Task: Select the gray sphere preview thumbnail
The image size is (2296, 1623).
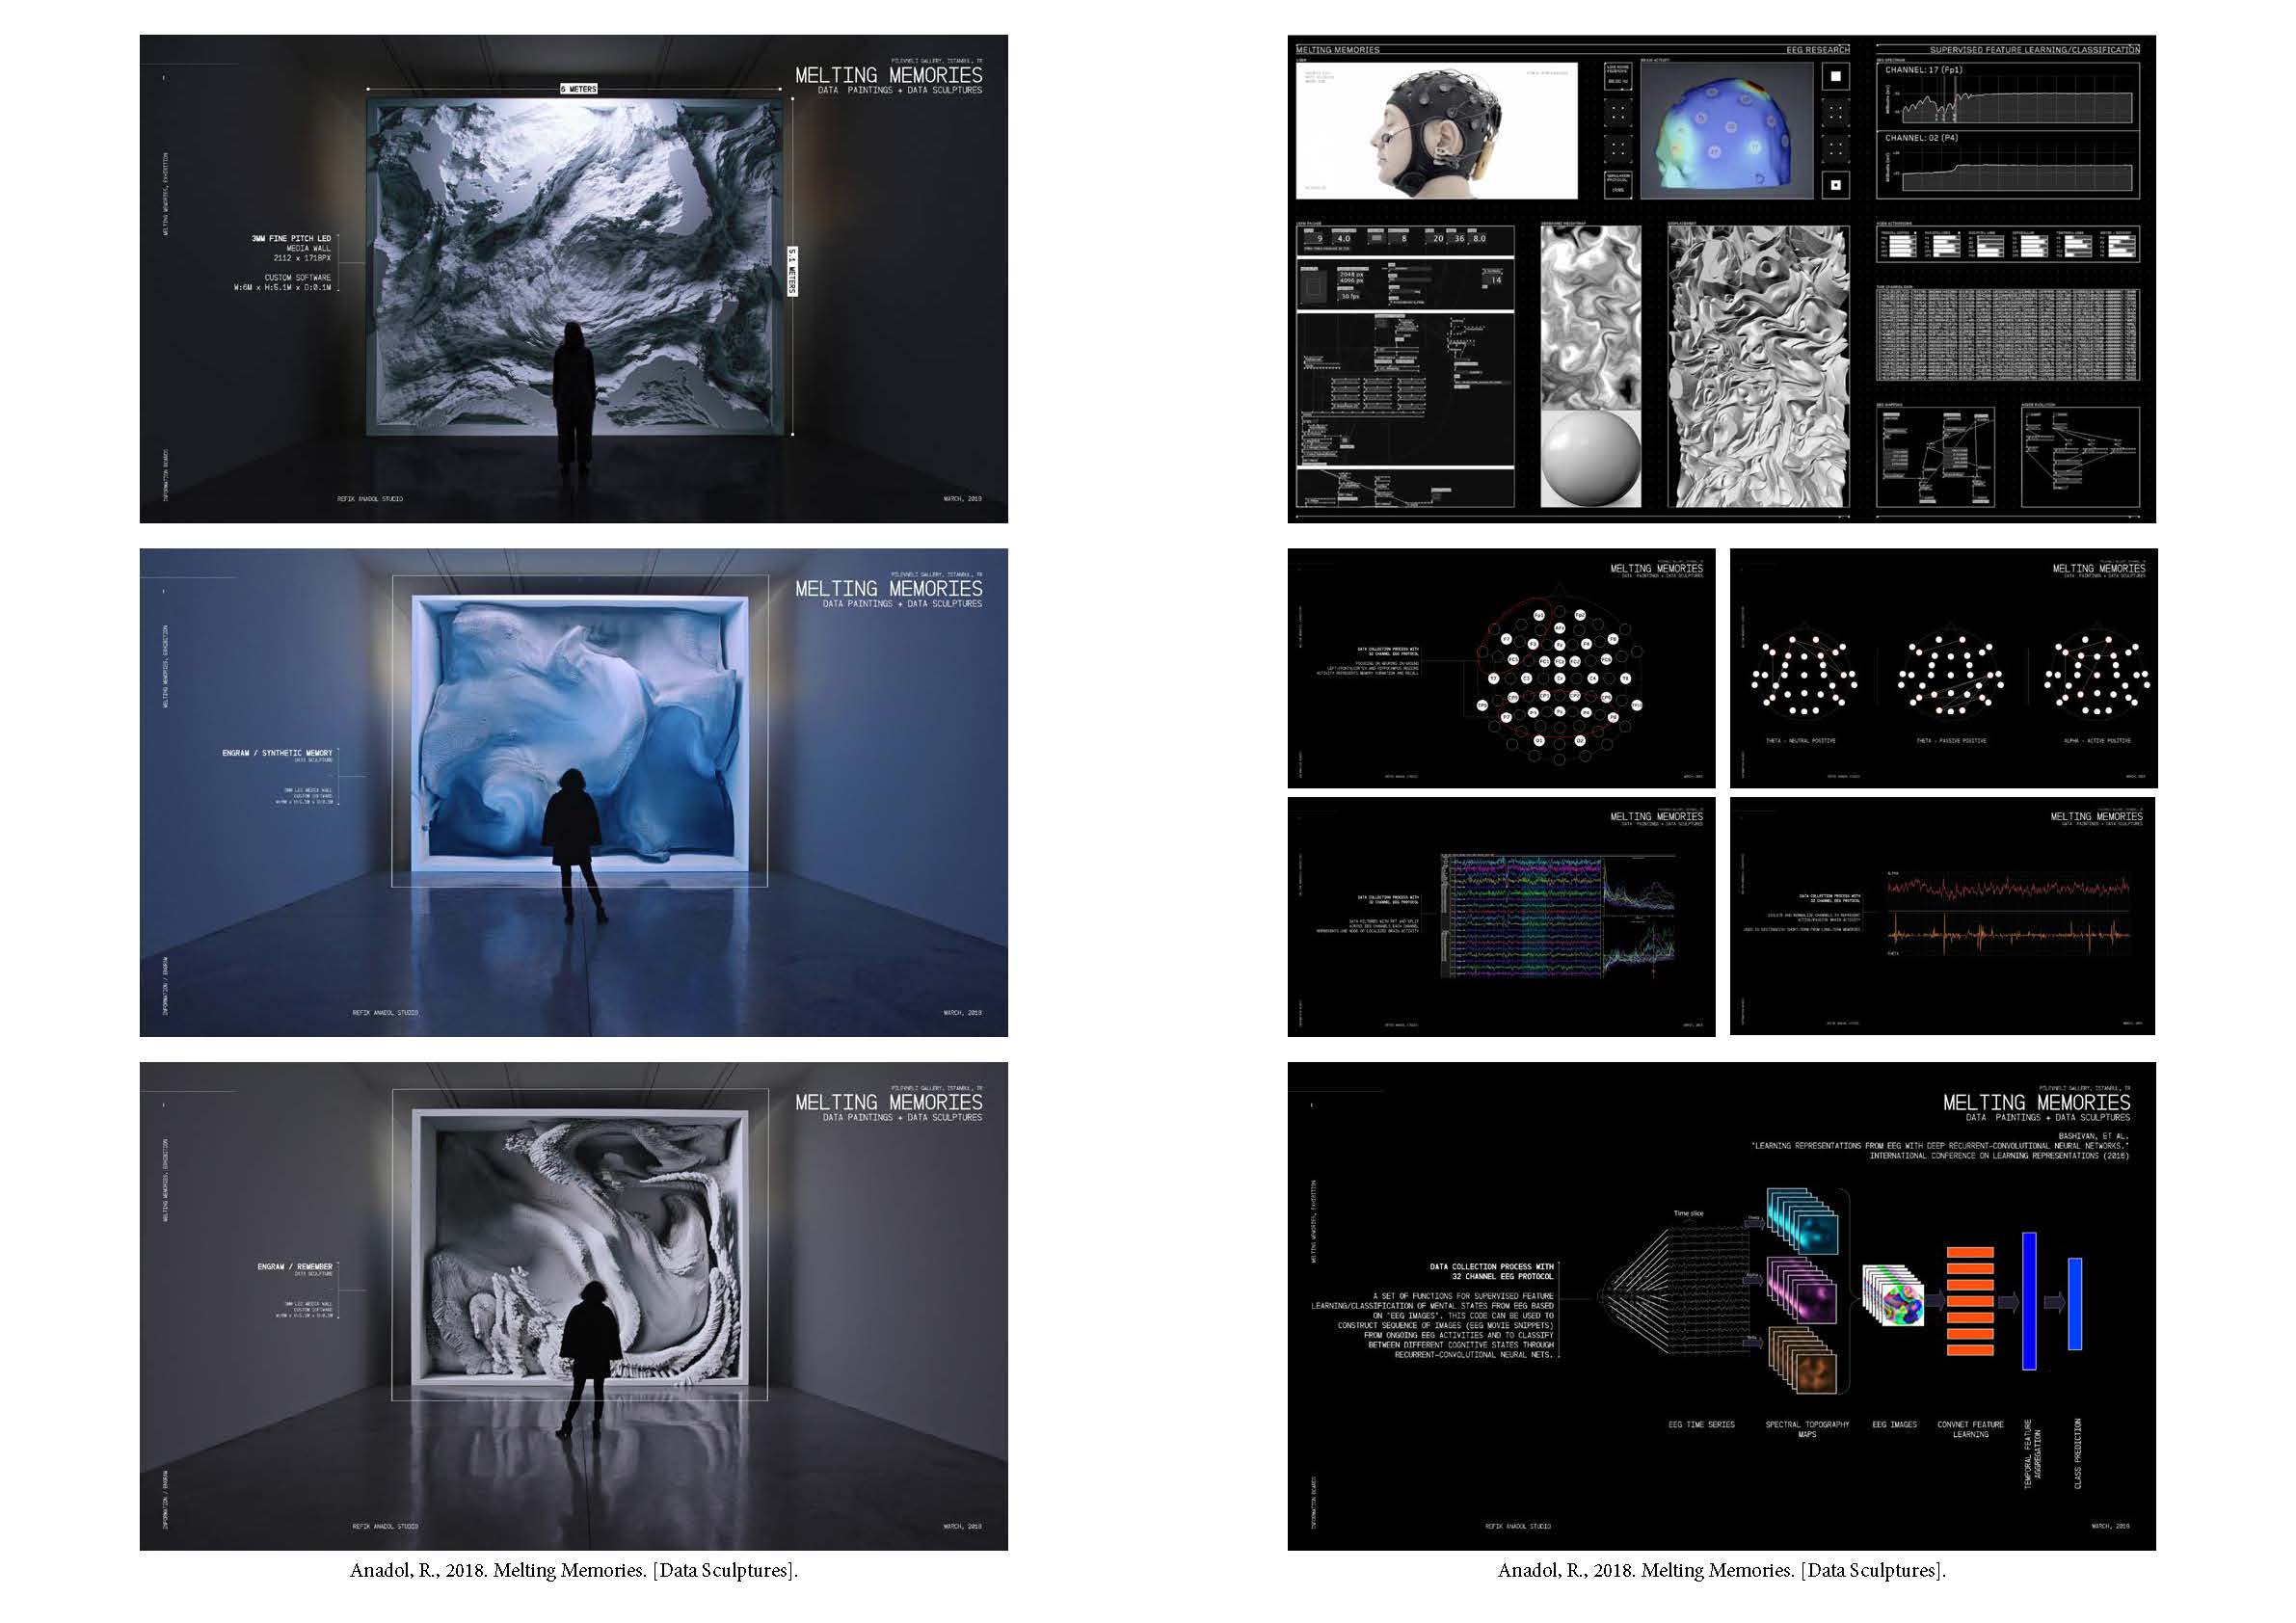Action: 1590,458
